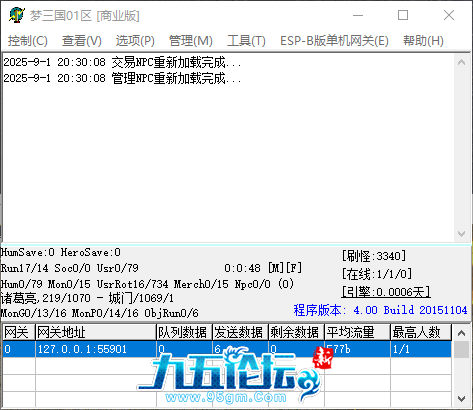The height and width of the screenshot is (410, 473).
Task: Click the 交易NPC重新加载完成 log line
Action: pyautogui.click(x=122, y=62)
